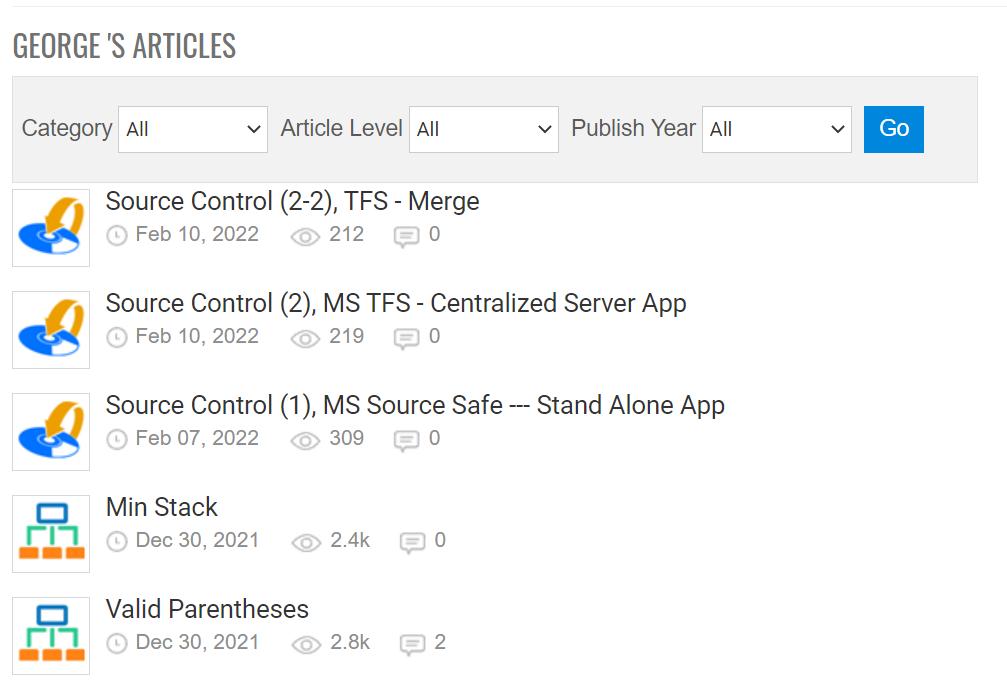Click the clock icon next to Feb 07, 2022
This screenshot has height=681, width=1007.
coord(117,439)
